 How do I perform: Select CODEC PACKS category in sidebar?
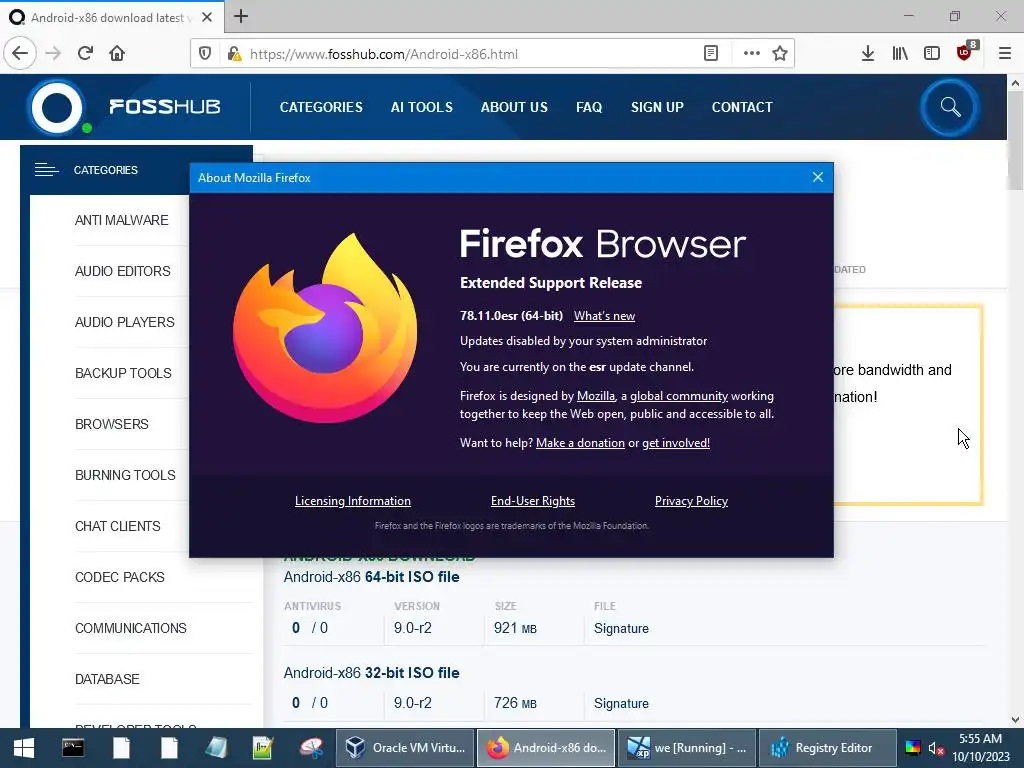pyautogui.click(x=120, y=577)
